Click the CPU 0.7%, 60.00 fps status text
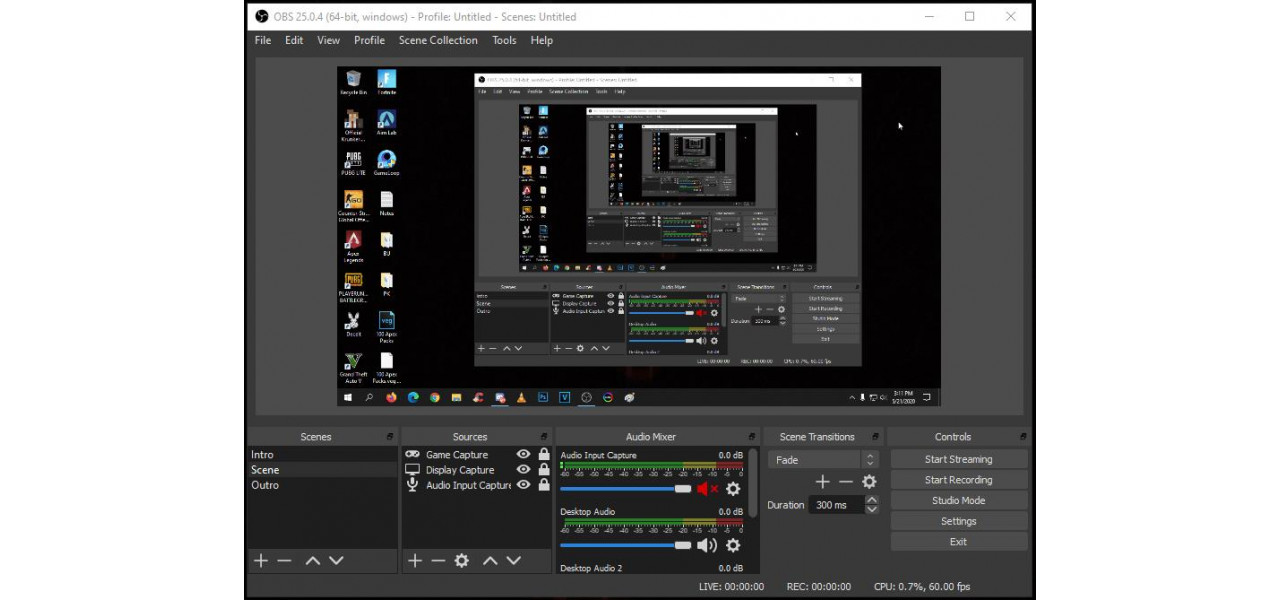Image resolution: width=1280 pixels, height=600 pixels. click(922, 587)
